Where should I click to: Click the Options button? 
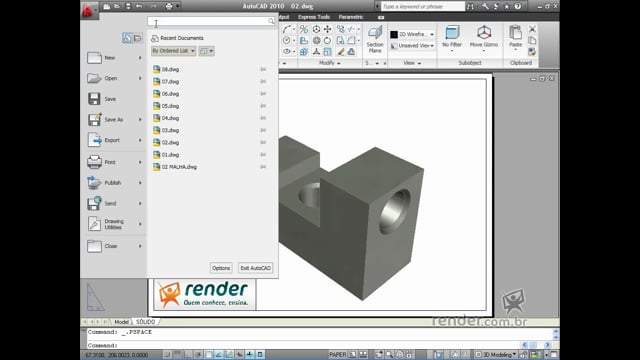tap(221, 268)
